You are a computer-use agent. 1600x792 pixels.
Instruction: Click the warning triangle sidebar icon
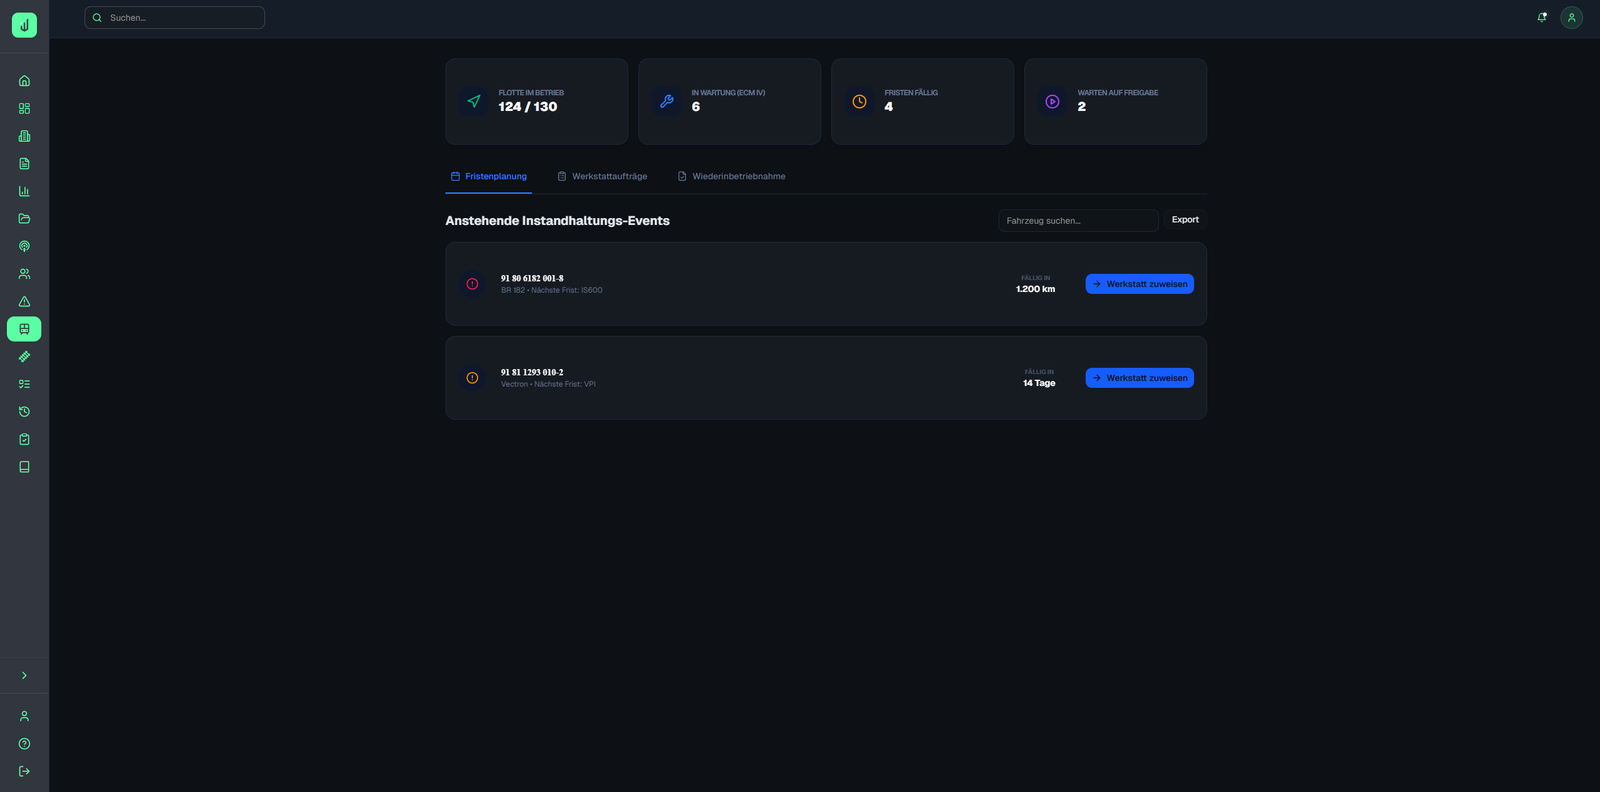(24, 301)
